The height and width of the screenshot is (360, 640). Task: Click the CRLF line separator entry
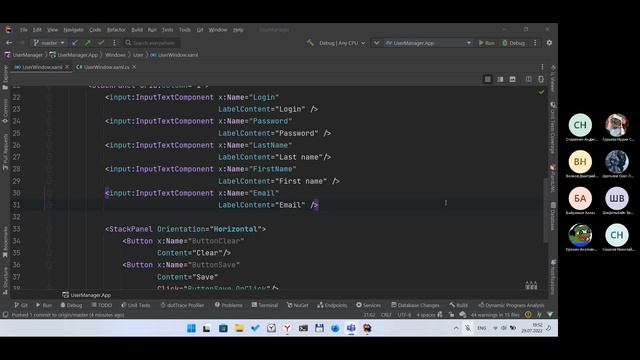tap(386, 315)
